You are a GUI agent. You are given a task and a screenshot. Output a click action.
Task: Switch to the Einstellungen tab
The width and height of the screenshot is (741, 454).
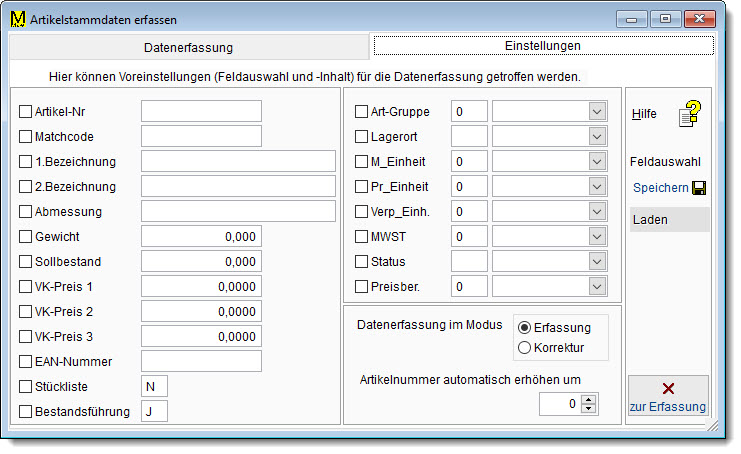543,46
